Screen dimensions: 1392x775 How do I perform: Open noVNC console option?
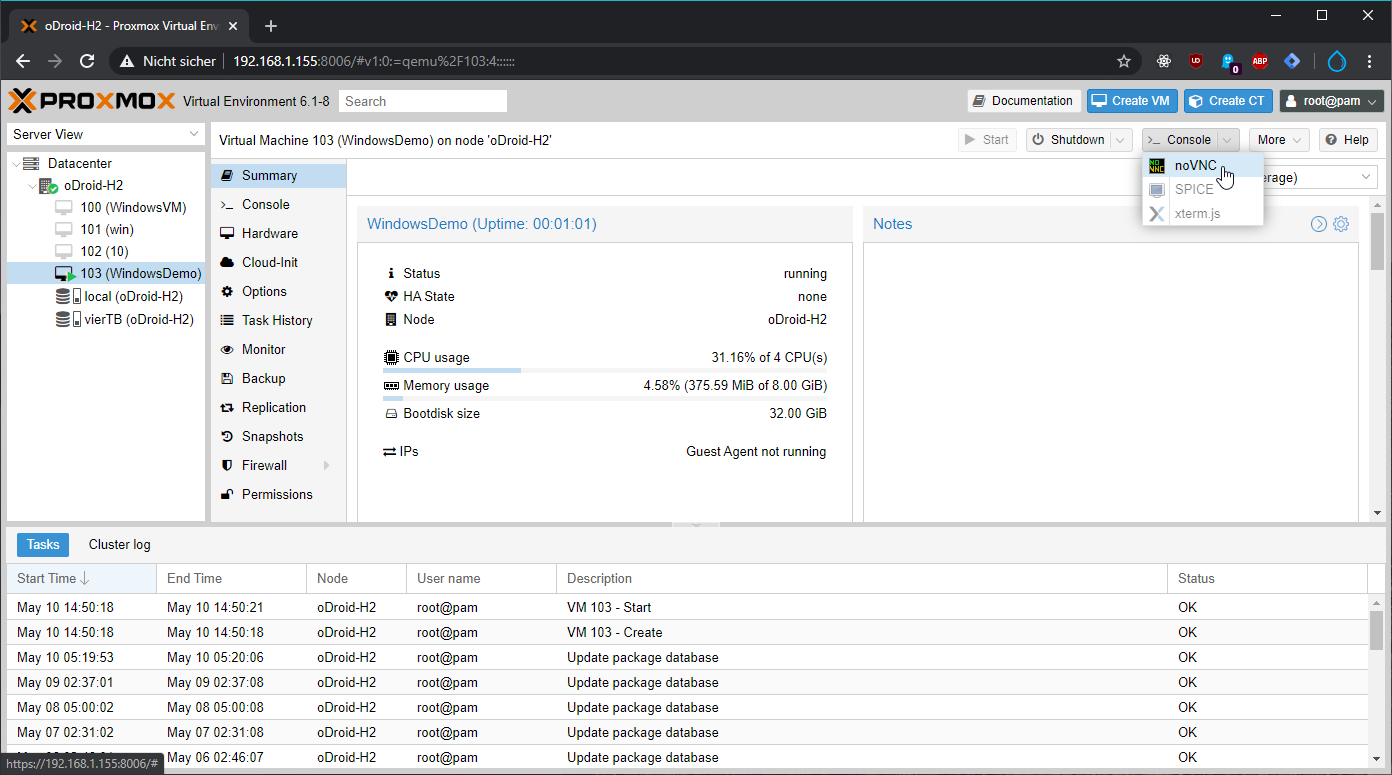click(1203, 166)
